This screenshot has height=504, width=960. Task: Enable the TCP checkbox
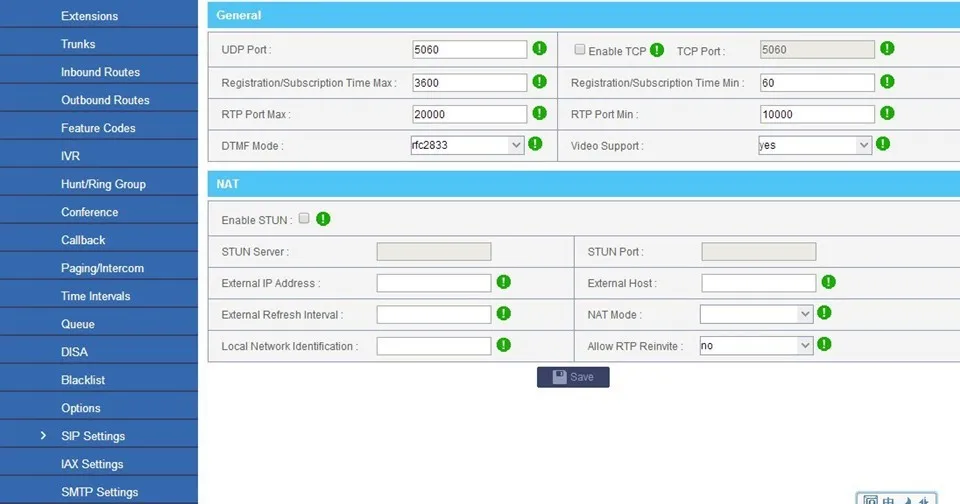(580, 50)
